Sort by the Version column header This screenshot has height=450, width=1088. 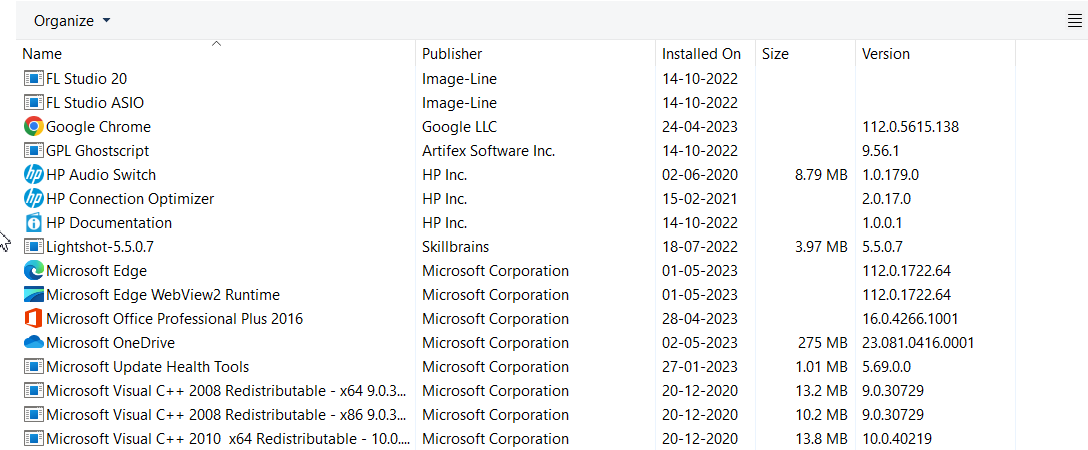(886, 54)
